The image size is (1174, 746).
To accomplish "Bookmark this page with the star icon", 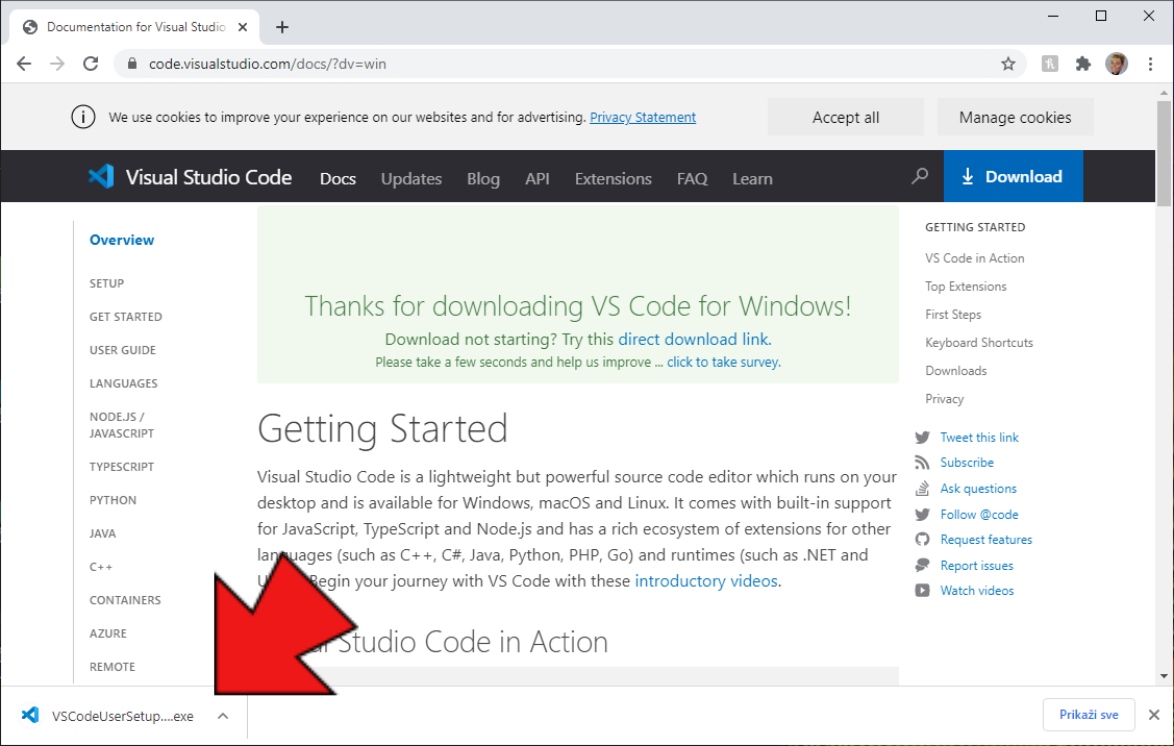I will coord(1008,64).
